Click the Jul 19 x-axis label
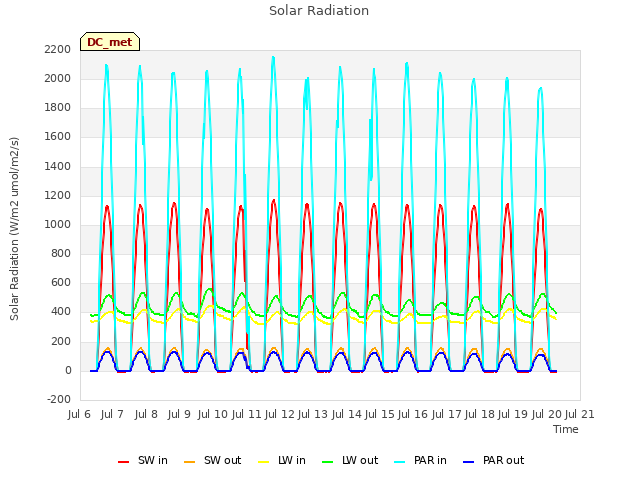Screen dimensions: 640x480 coord(512,414)
